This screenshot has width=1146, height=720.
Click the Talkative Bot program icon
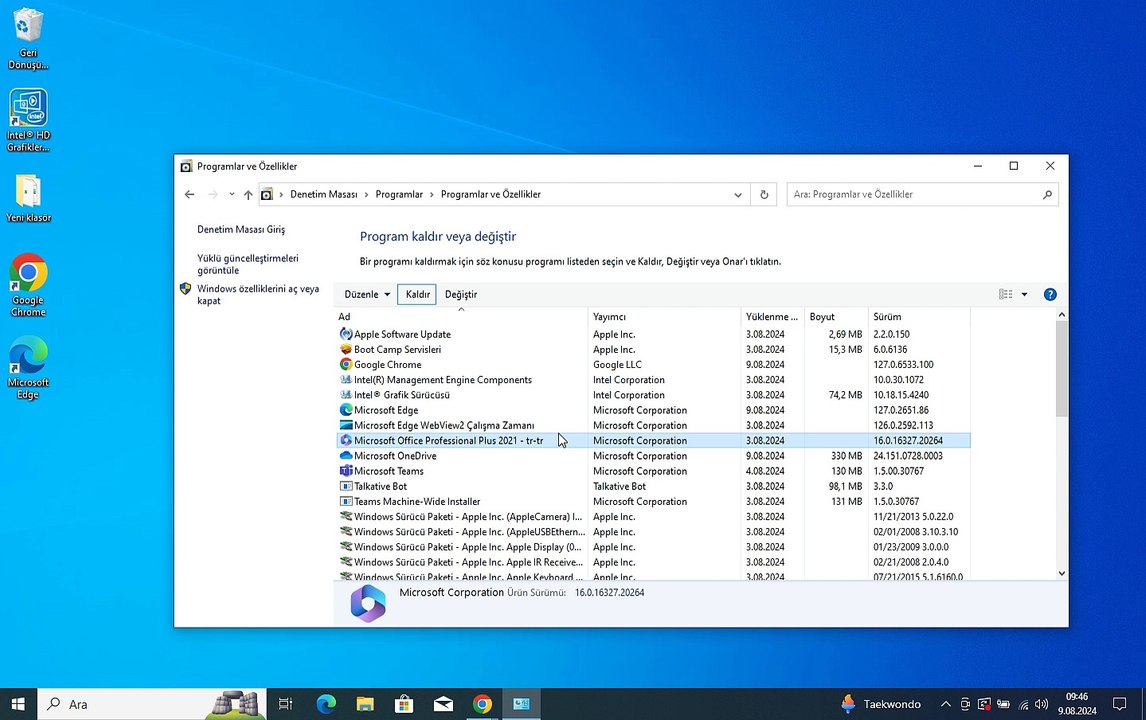(x=346, y=486)
